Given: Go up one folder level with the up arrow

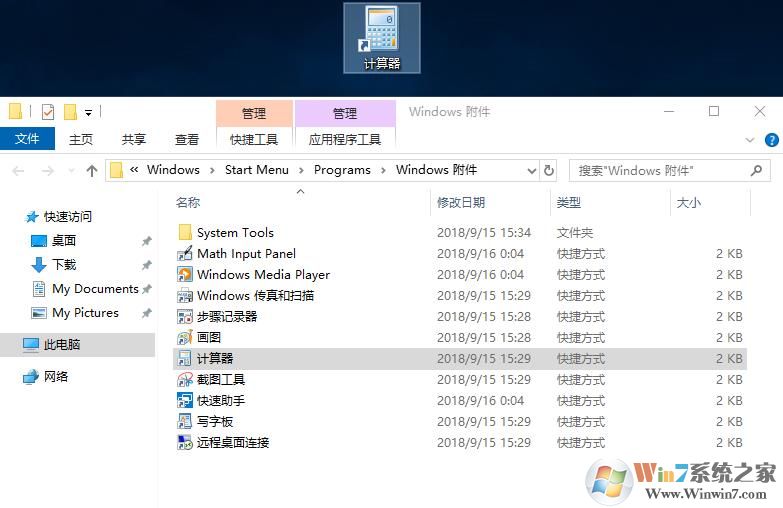Looking at the screenshot, I should pos(92,171).
